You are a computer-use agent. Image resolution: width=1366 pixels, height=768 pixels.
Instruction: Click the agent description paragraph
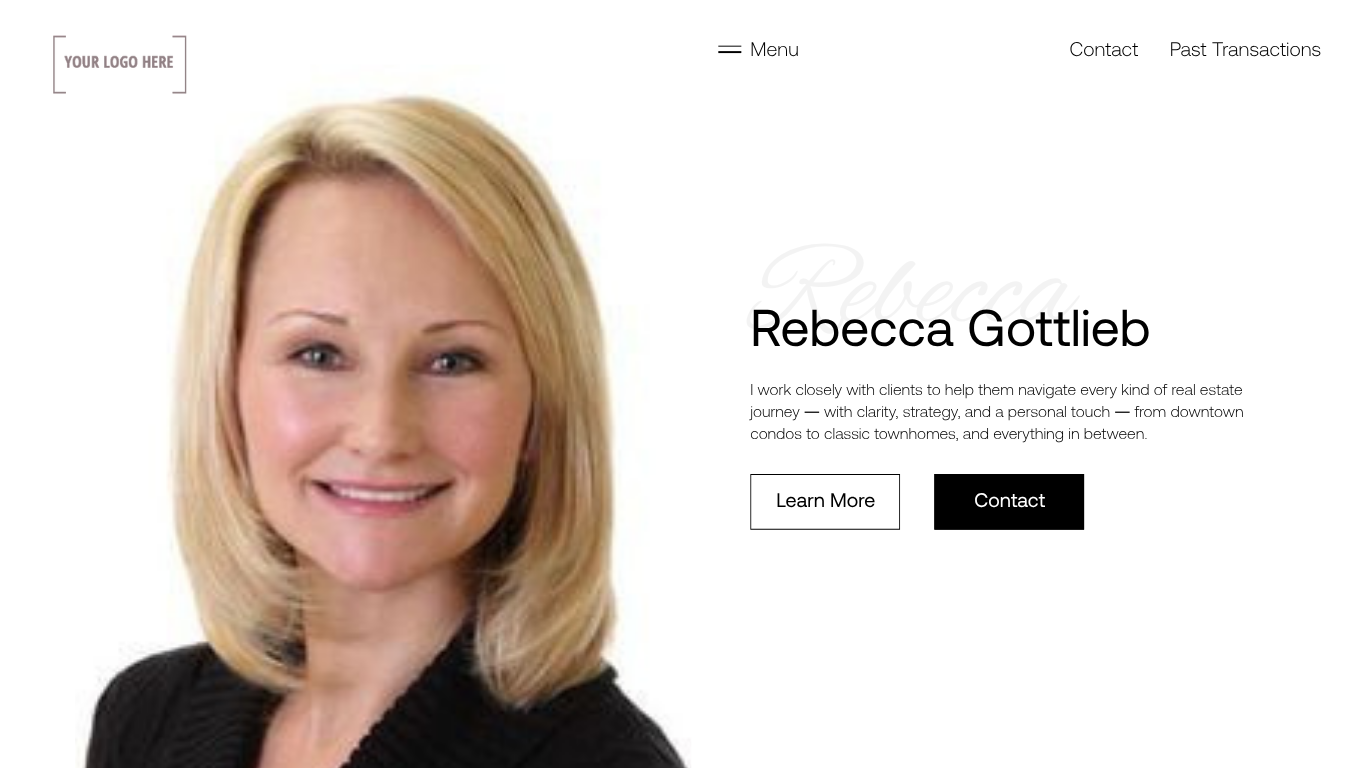(997, 411)
